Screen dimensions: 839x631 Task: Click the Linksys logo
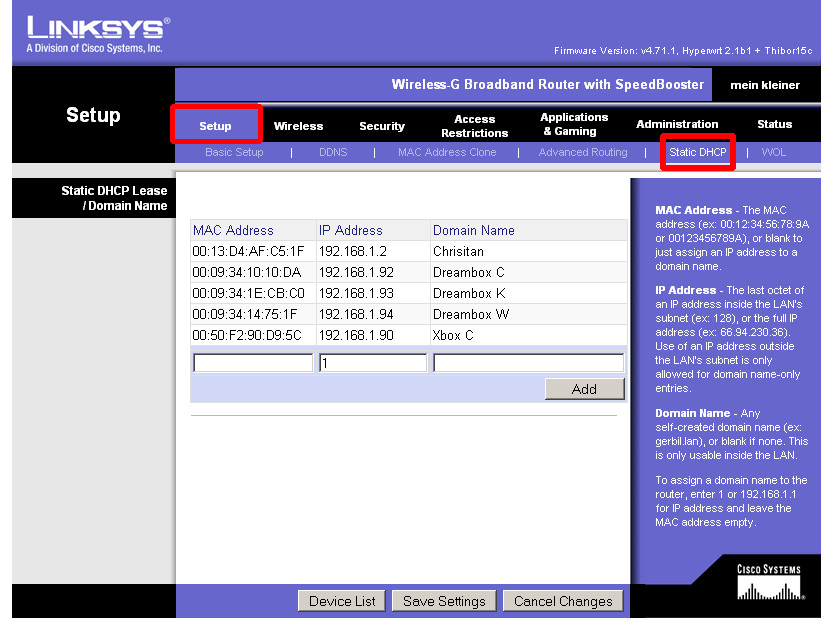coord(98,31)
